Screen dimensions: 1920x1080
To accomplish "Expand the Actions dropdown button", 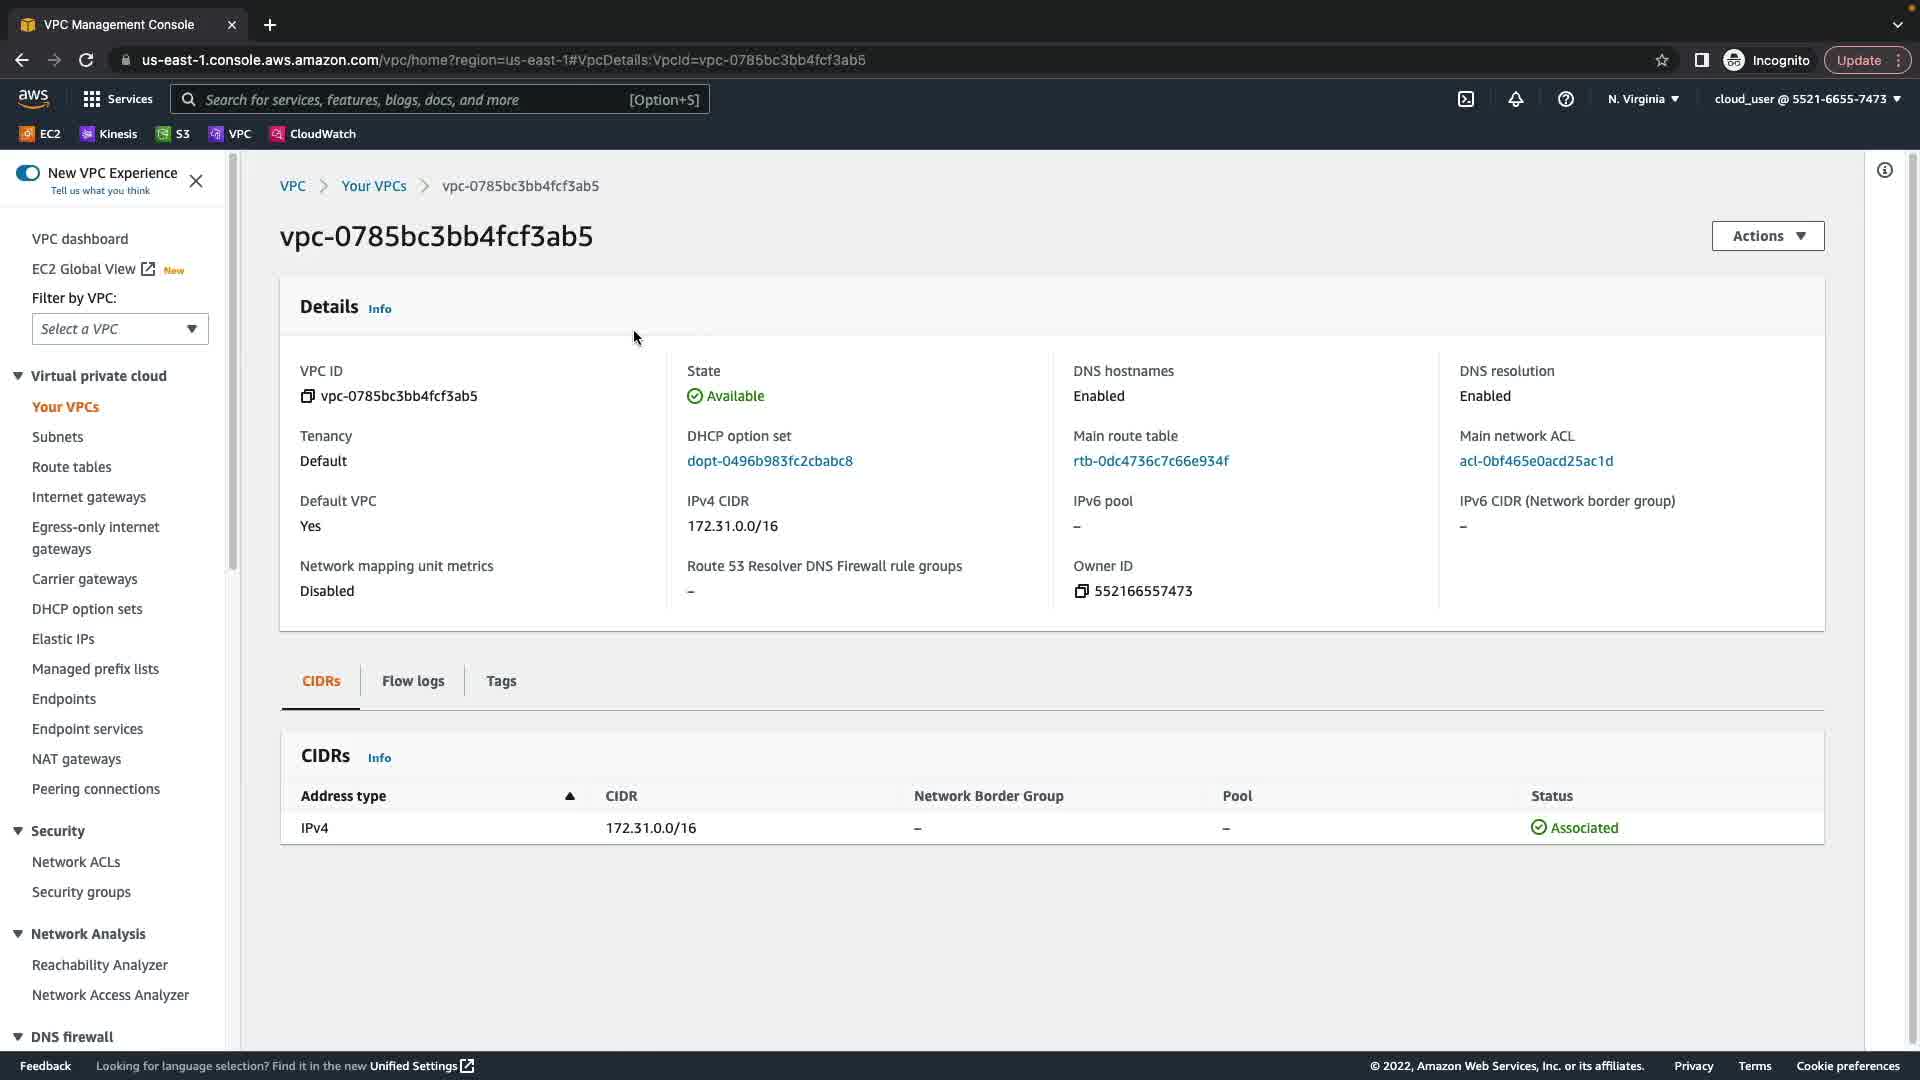I will (1768, 236).
